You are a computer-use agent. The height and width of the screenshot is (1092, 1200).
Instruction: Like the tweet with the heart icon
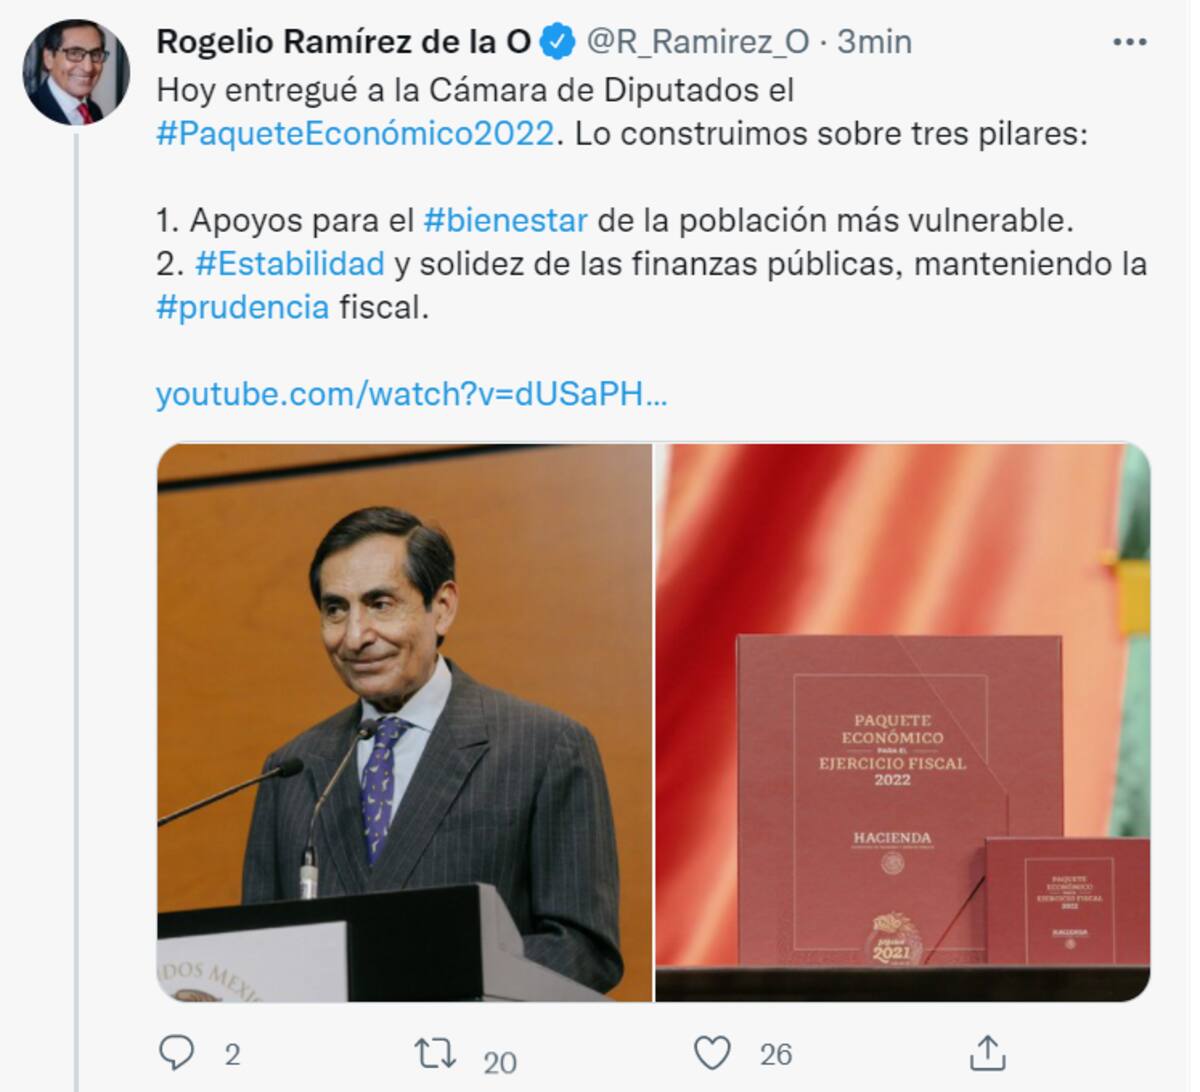(x=712, y=1053)
